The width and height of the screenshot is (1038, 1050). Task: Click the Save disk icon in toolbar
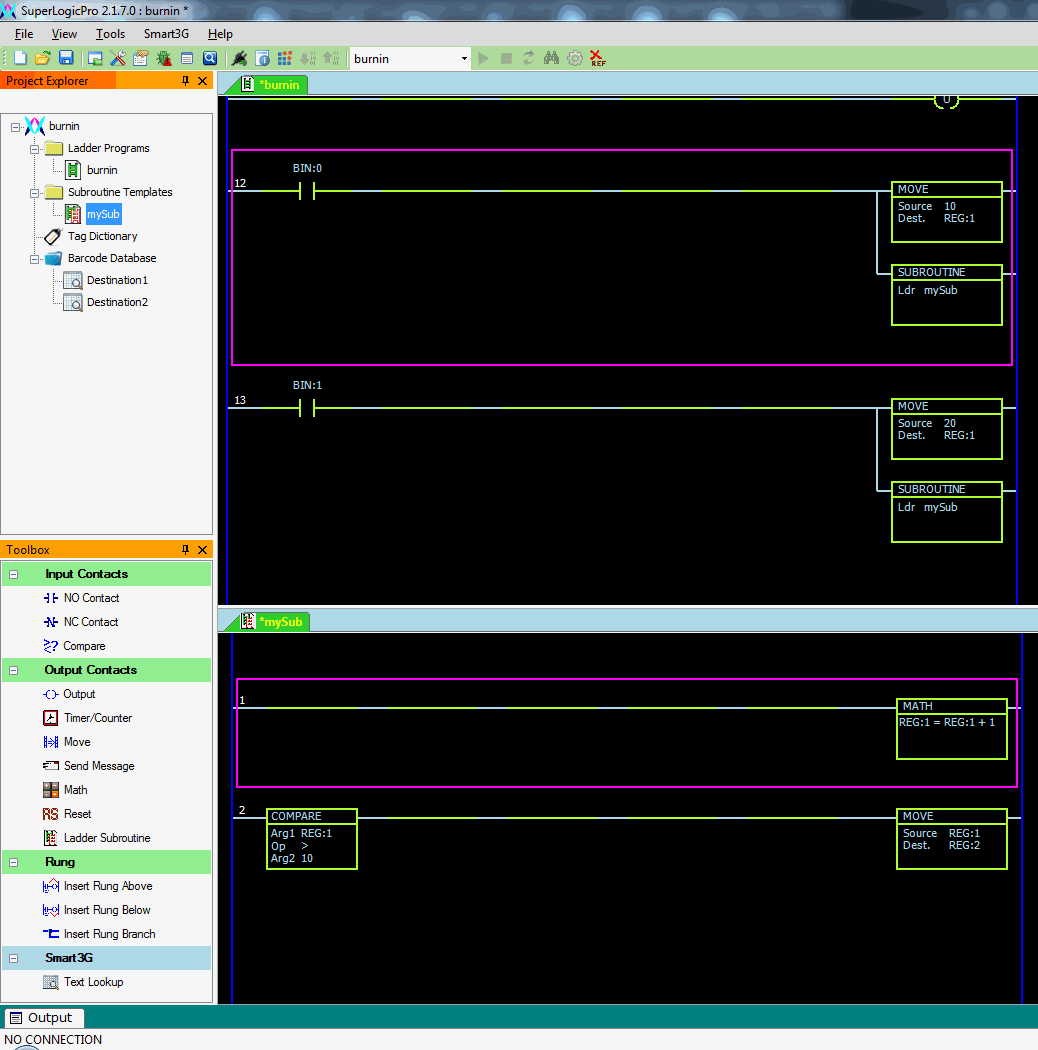pyautogui.click(x=66, y=59)
